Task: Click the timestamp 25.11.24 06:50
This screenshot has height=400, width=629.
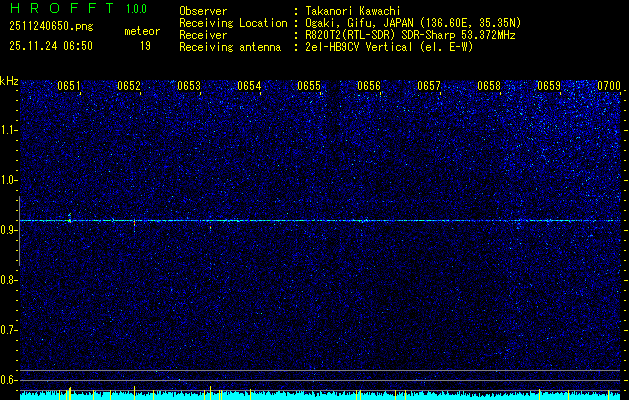Action: (51, 46)
